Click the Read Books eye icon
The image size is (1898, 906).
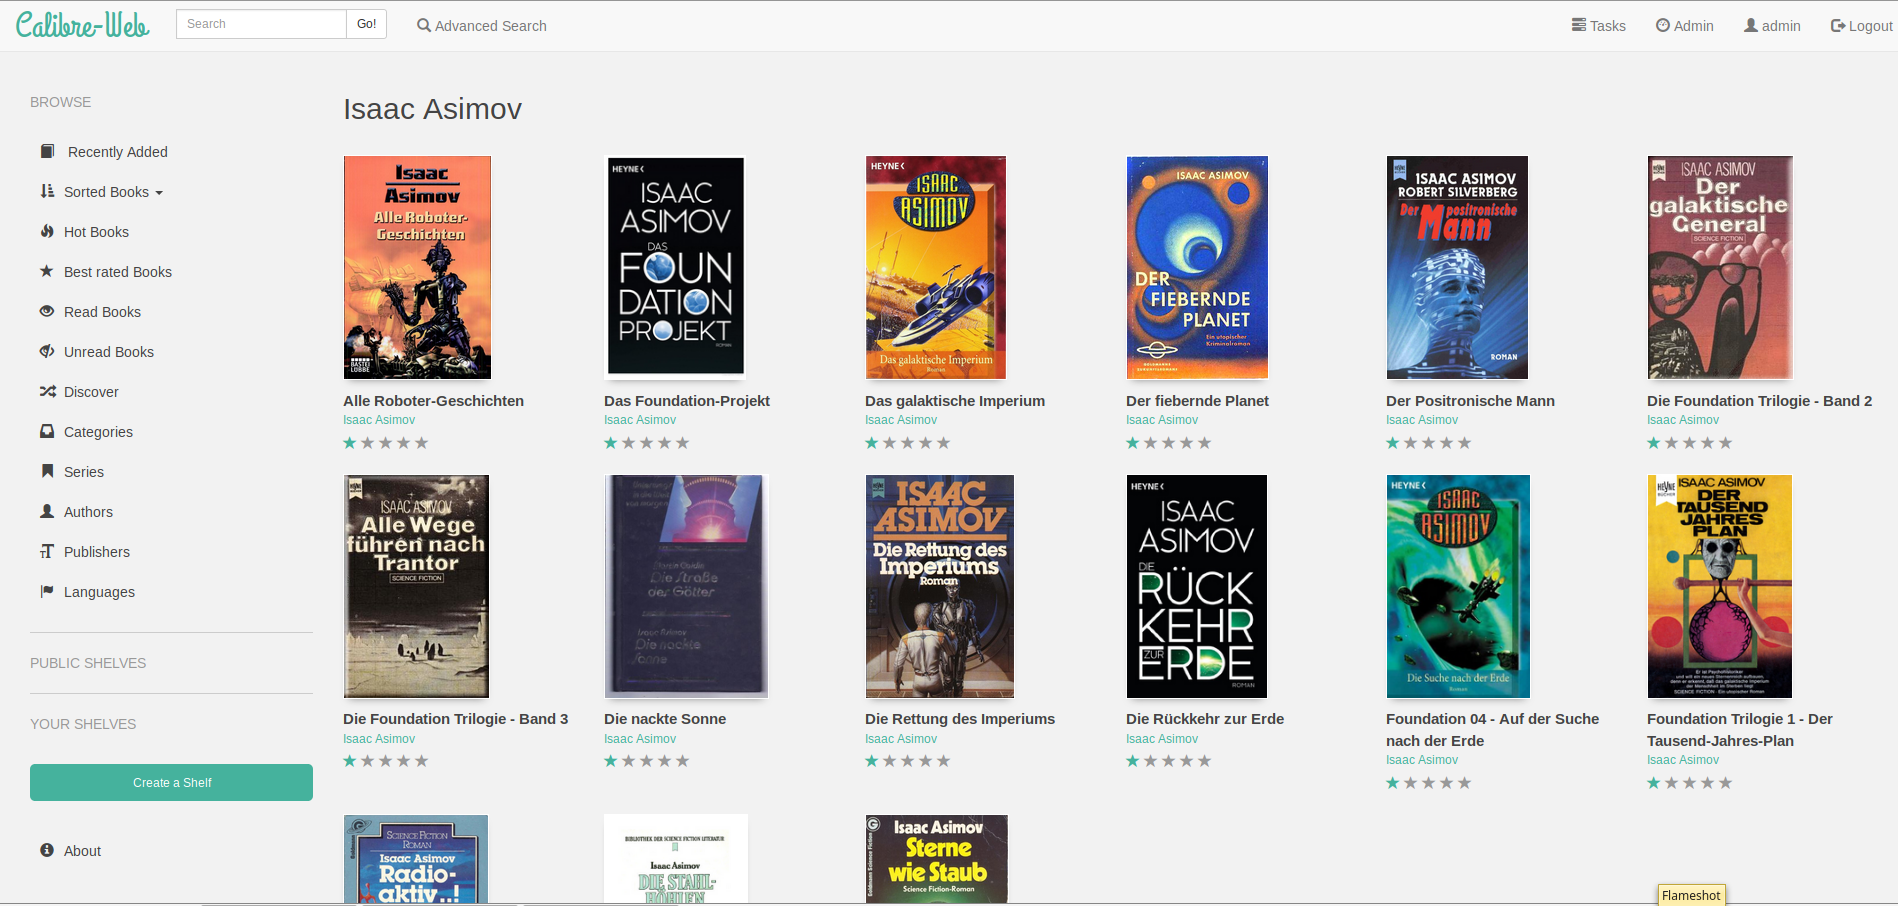[x=47, y=311]
